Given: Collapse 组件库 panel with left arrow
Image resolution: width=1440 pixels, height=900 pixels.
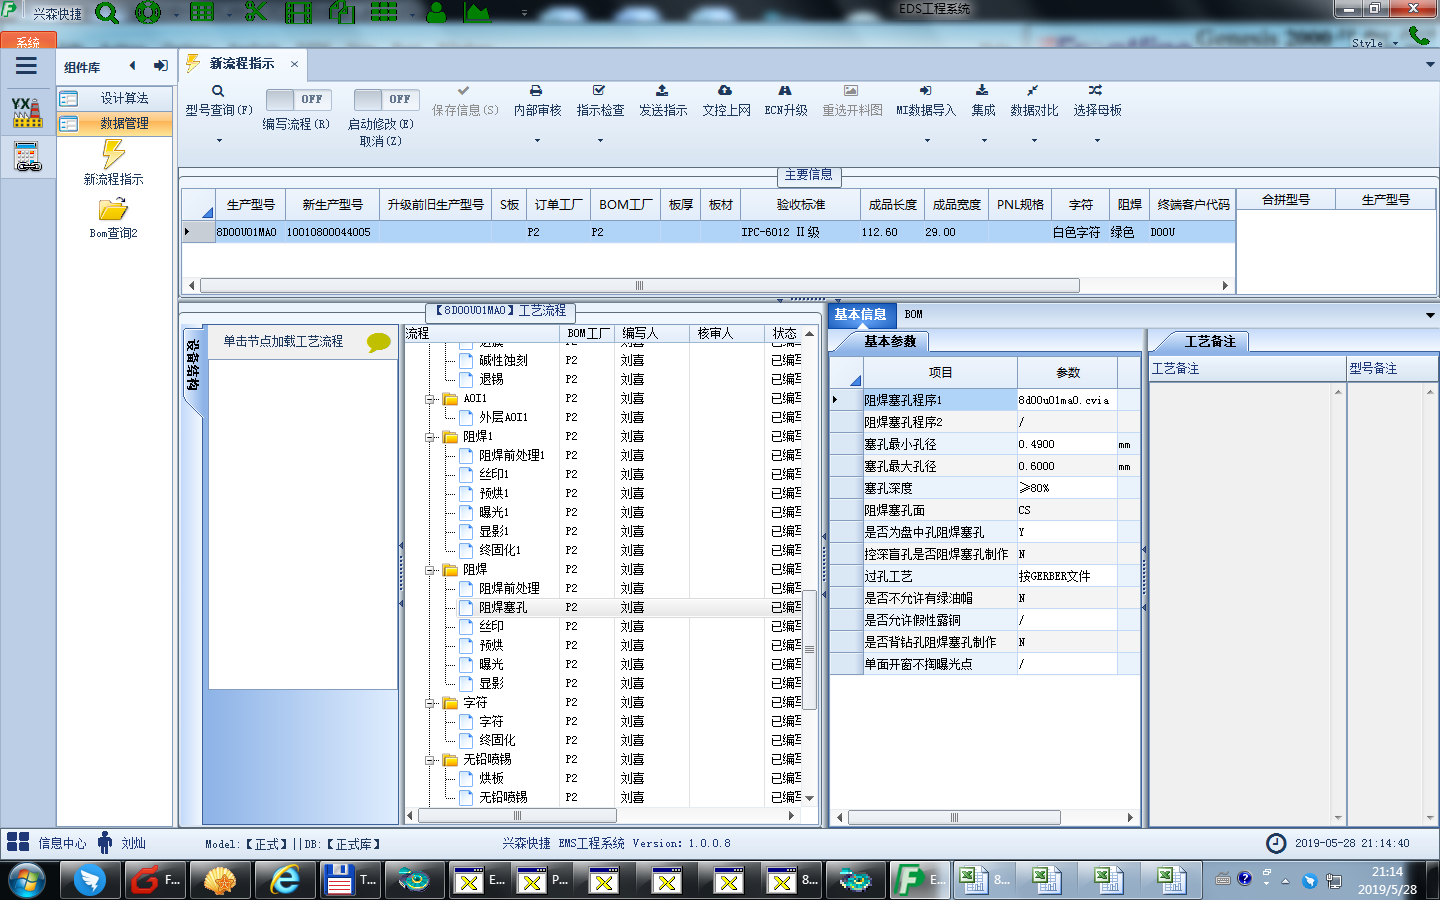Looking at the screenshot, I should [x=132, y=66].
